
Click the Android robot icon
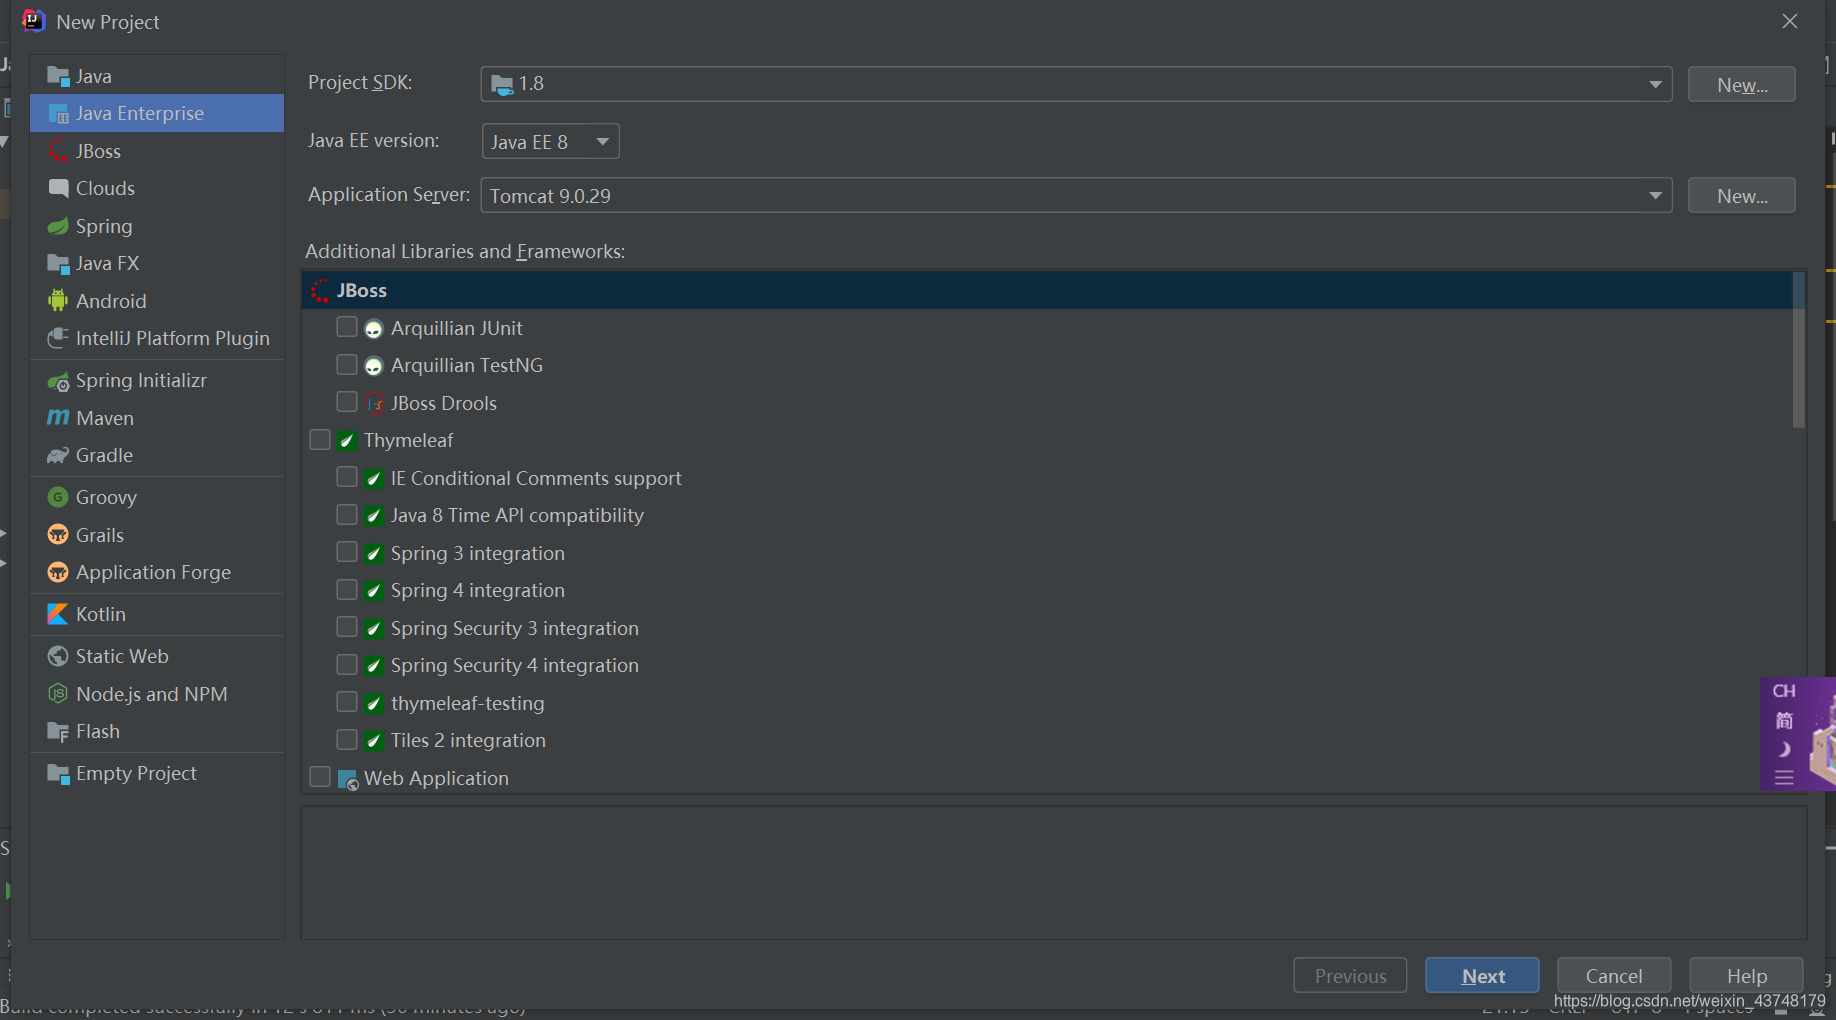58,301
